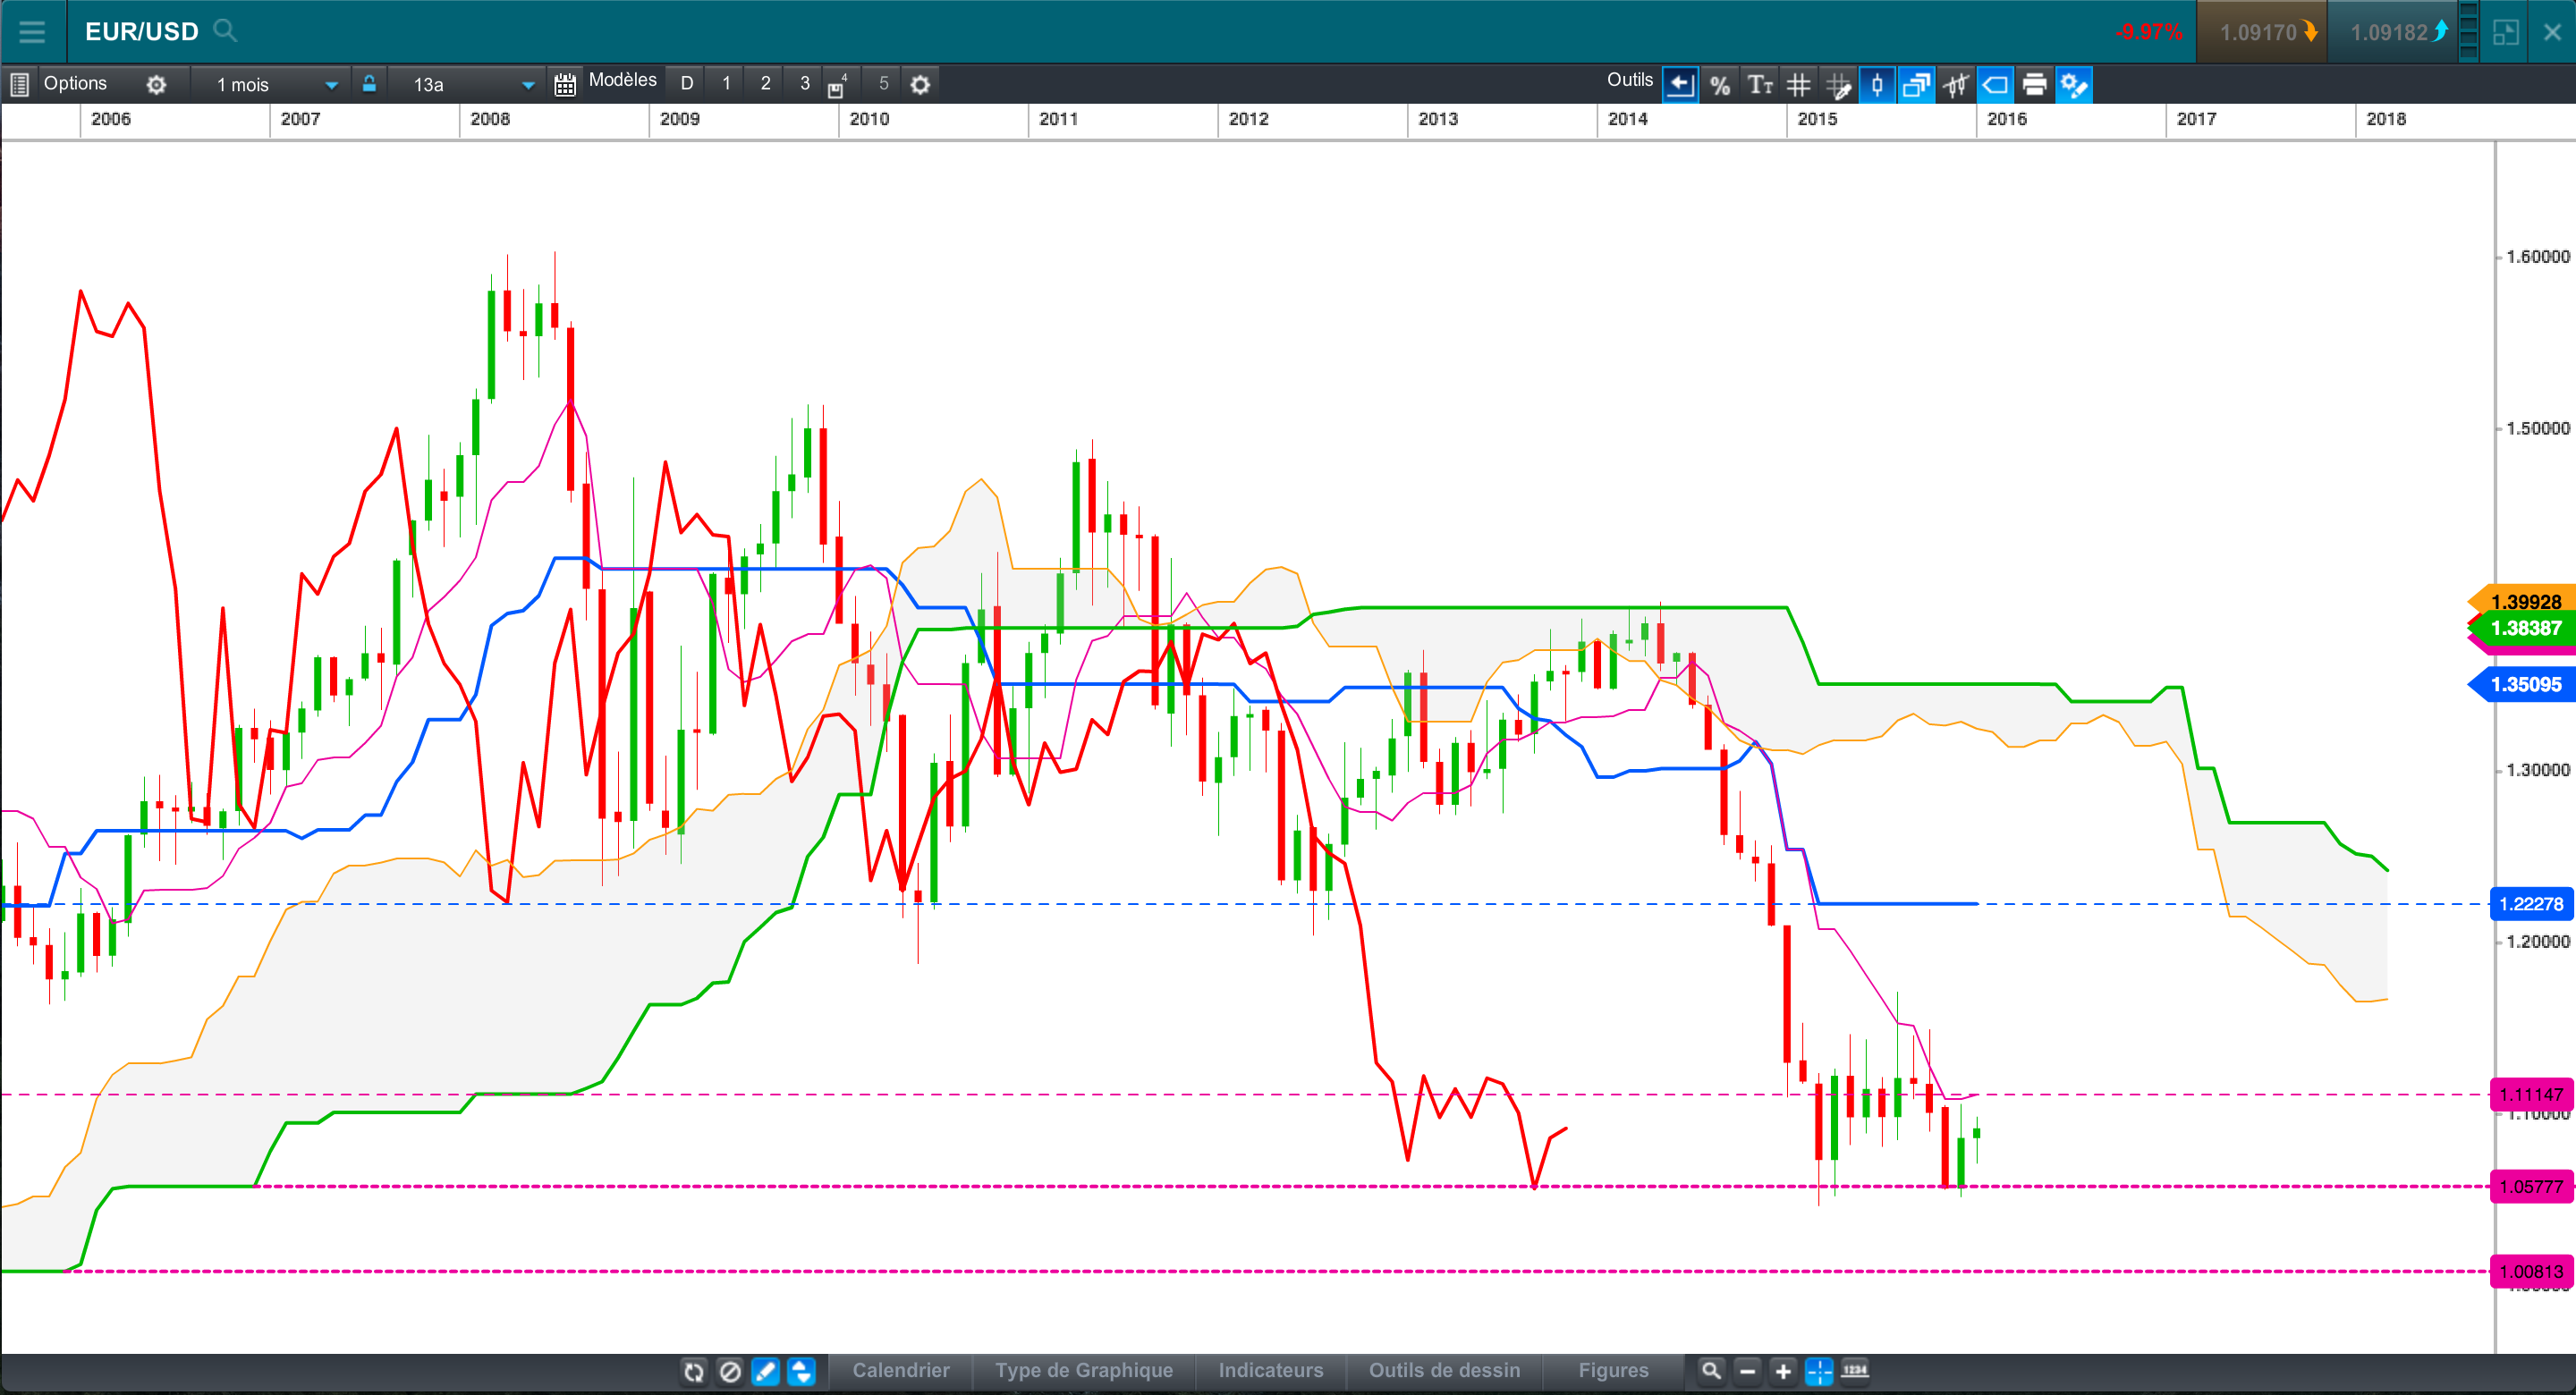This screenshot has width=2576, height=1395.
Task: Select template number 2 button
Action: (765, 84)
